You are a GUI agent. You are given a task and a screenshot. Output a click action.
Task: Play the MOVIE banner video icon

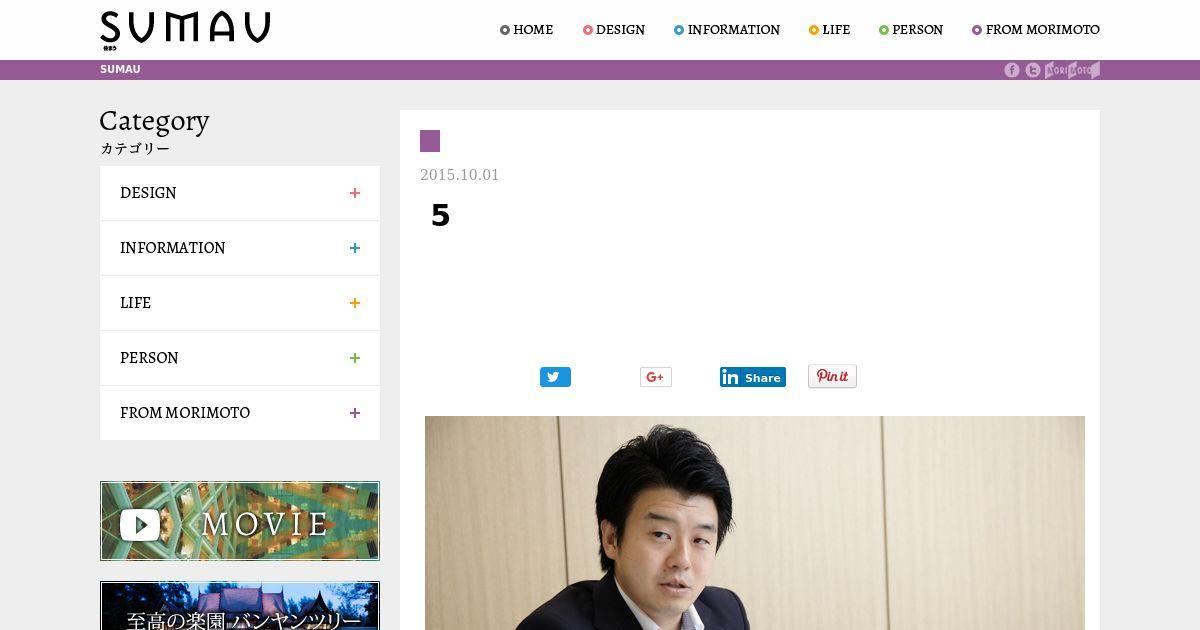[x=140, y=524]
